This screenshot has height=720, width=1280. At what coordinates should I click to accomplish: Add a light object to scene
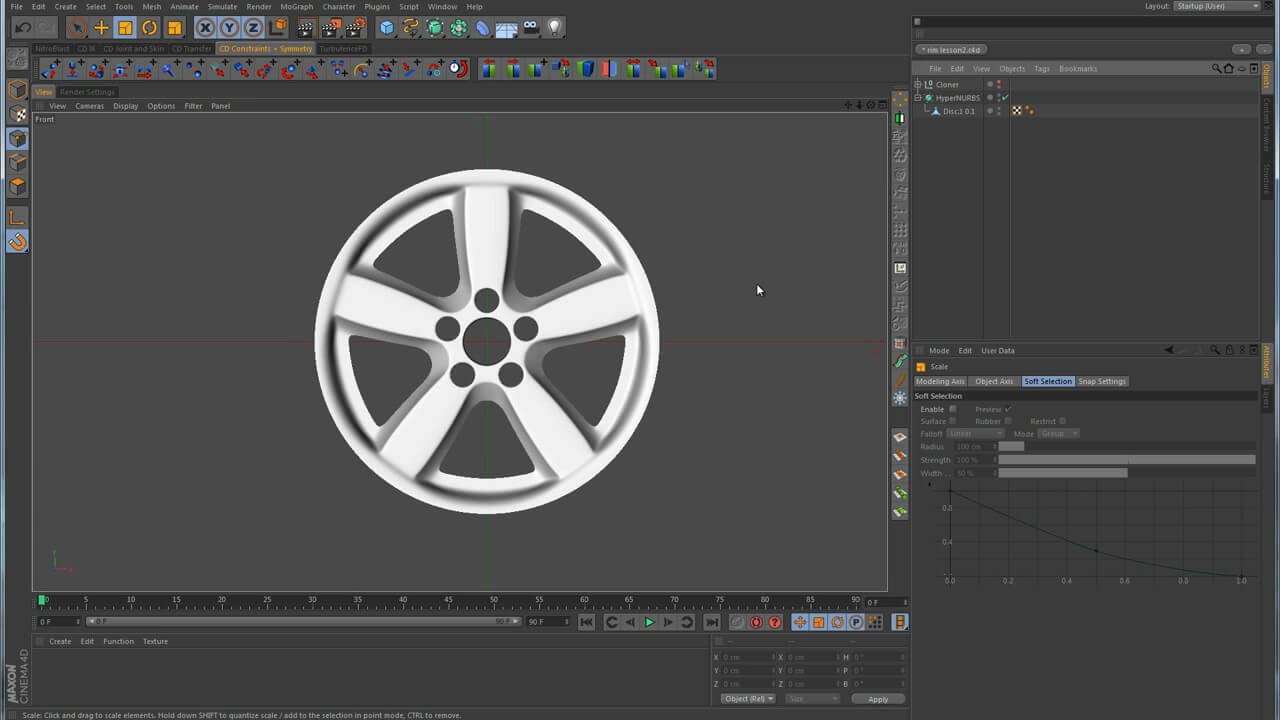pyautogui.click(x=555, y=28)
